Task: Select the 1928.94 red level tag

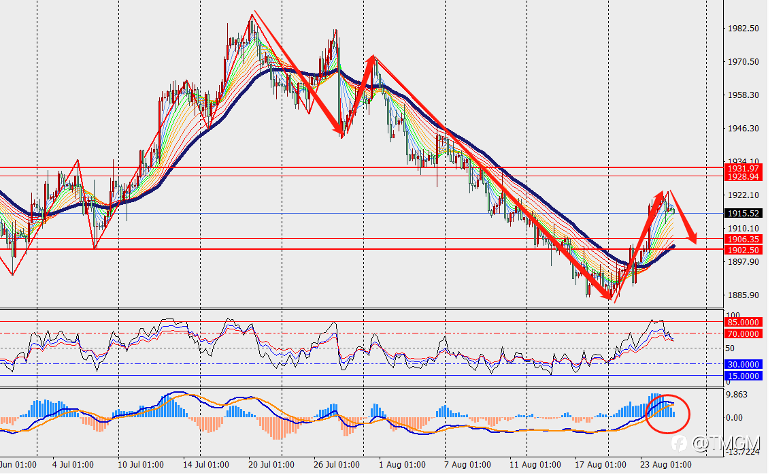Action: pyautogui.click(x=743, y=177)
